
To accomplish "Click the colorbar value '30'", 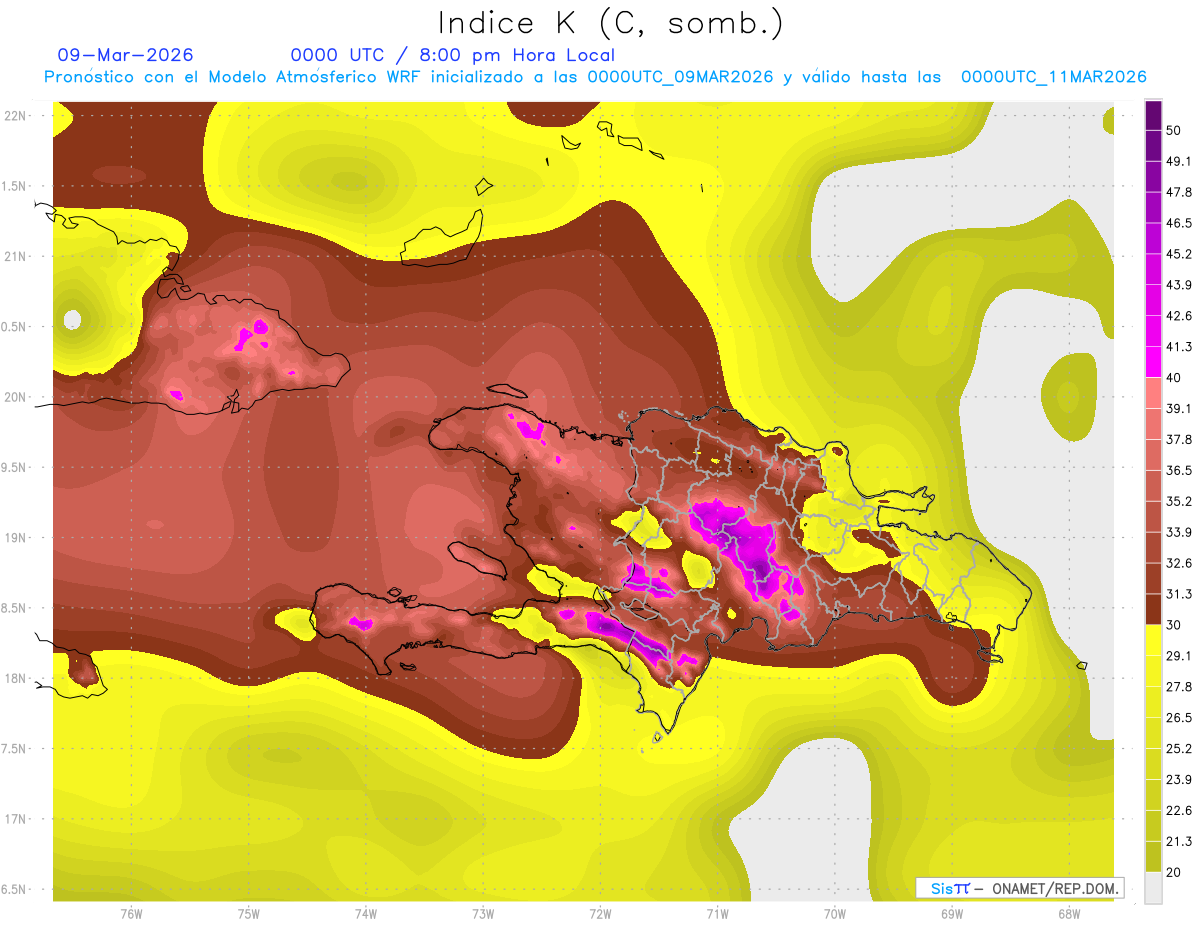I will pyautogui.click(x=1174, y=625).
